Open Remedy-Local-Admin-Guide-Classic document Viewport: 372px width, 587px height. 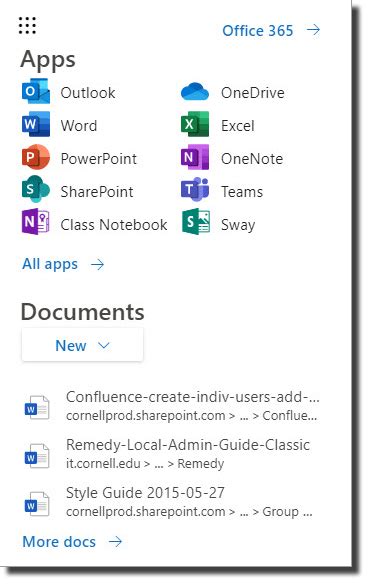188,445
